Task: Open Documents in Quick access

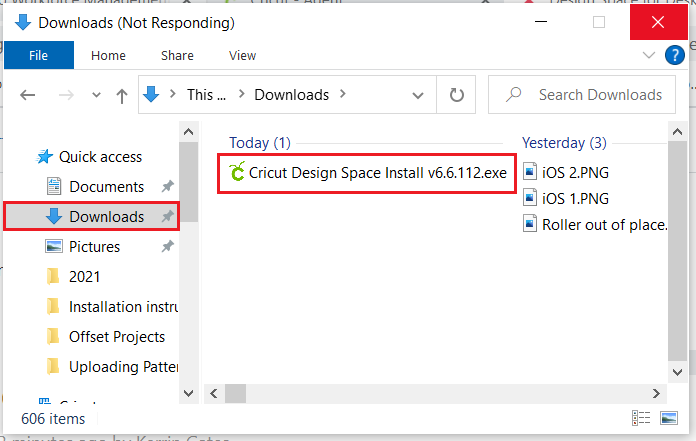Action: click(x=107, y=187)
